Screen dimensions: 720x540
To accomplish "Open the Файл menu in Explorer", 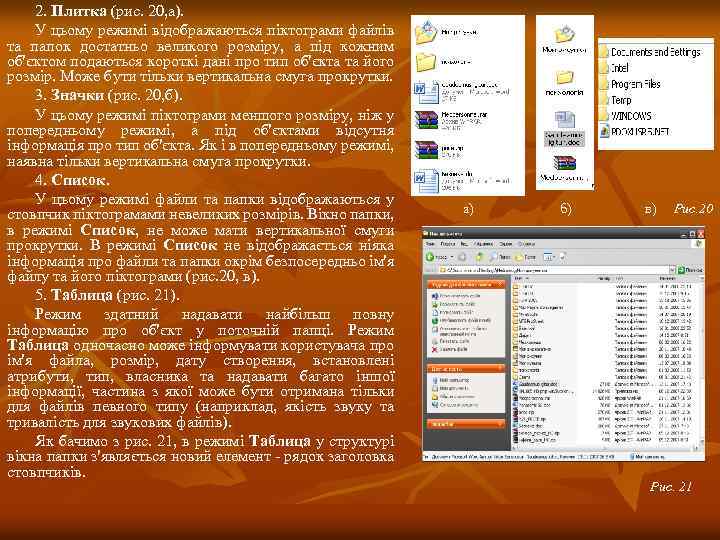I will click(430, 244).
